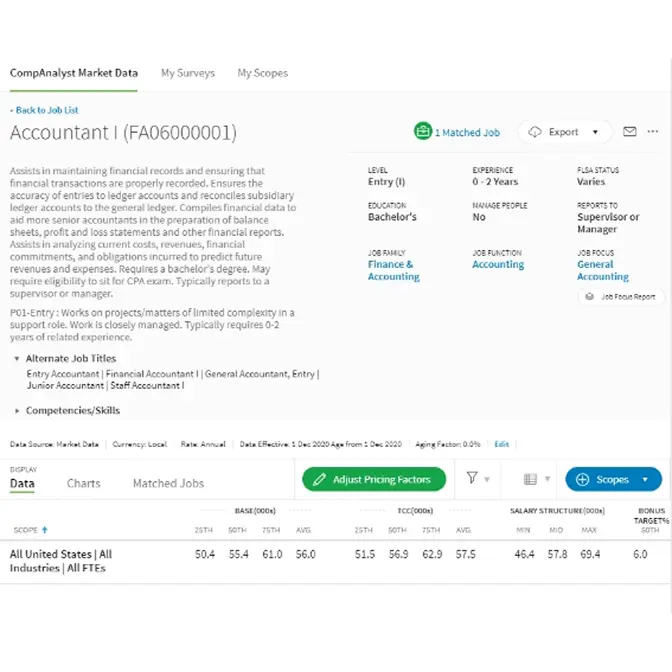The height and width of the screenshot is (672, 672).
Task: Open the General Accounting job focus link
Action: click(x=603, y=270)
